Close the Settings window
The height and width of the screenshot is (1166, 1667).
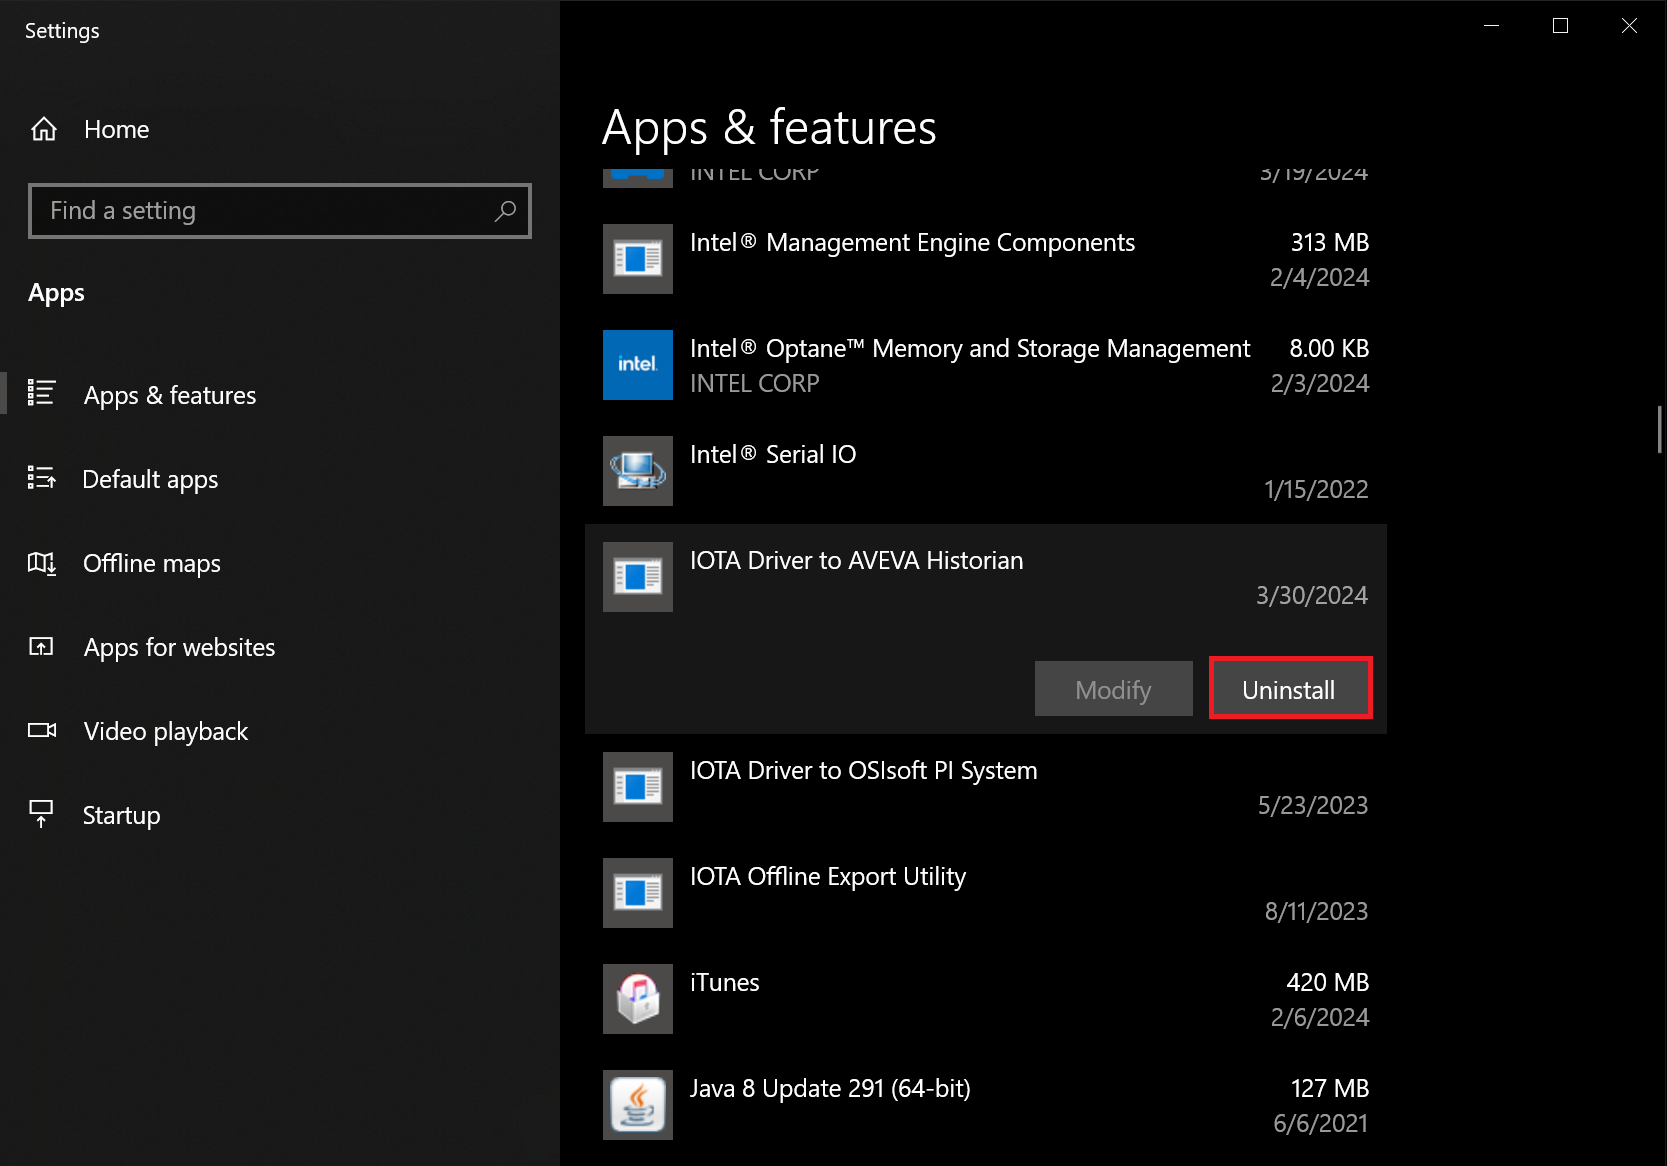coord(1629,26)
